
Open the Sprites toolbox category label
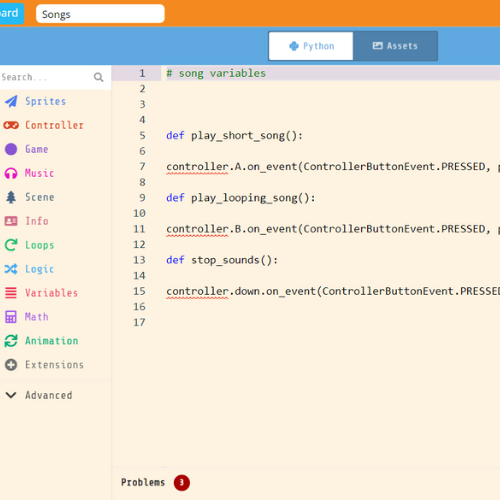[x=46, y=101]
